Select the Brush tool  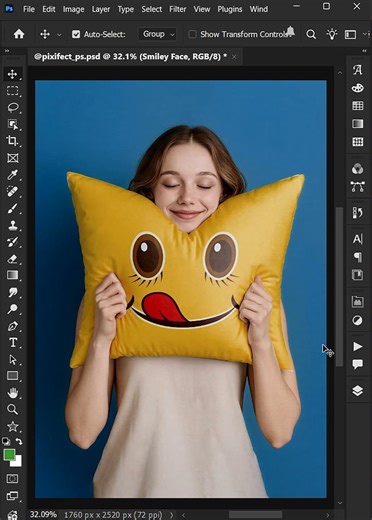13,208
